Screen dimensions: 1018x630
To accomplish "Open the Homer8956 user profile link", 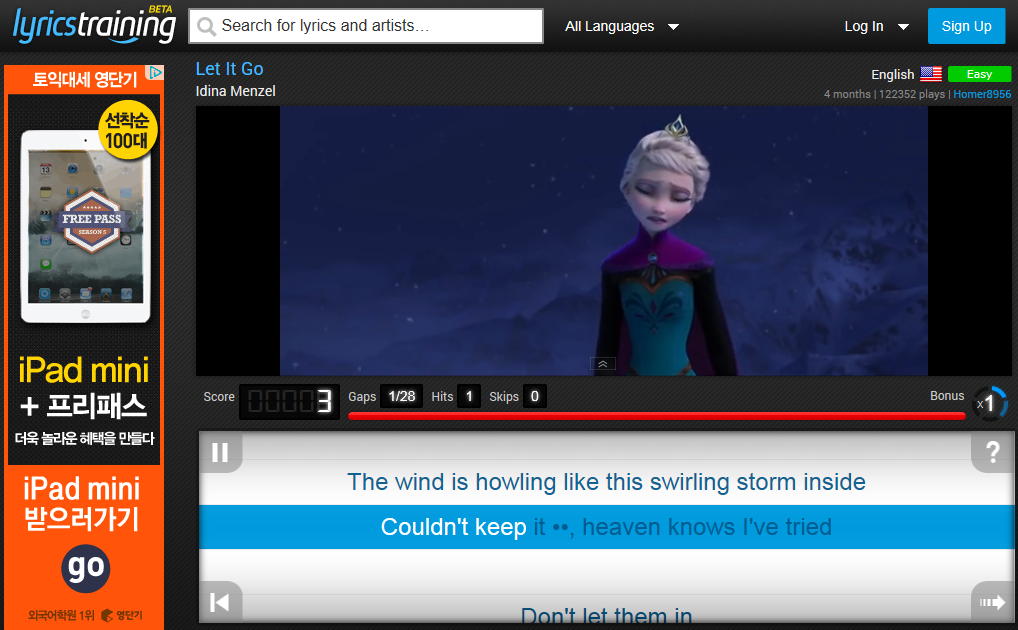I will pos(982,94).
